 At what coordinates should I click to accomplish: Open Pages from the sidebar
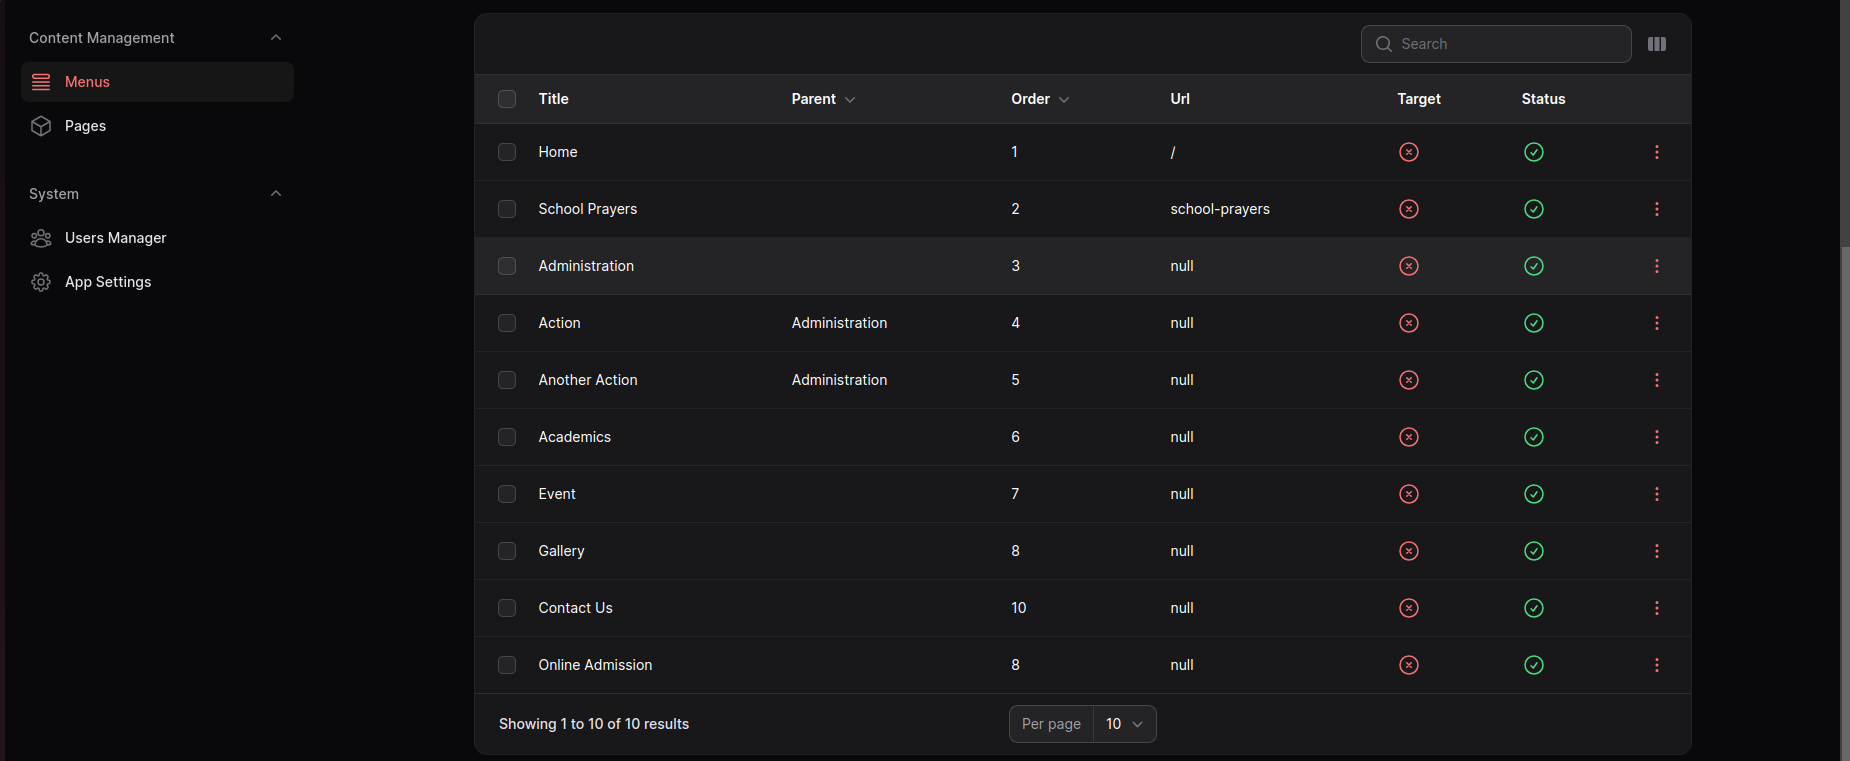coord(85,126)
